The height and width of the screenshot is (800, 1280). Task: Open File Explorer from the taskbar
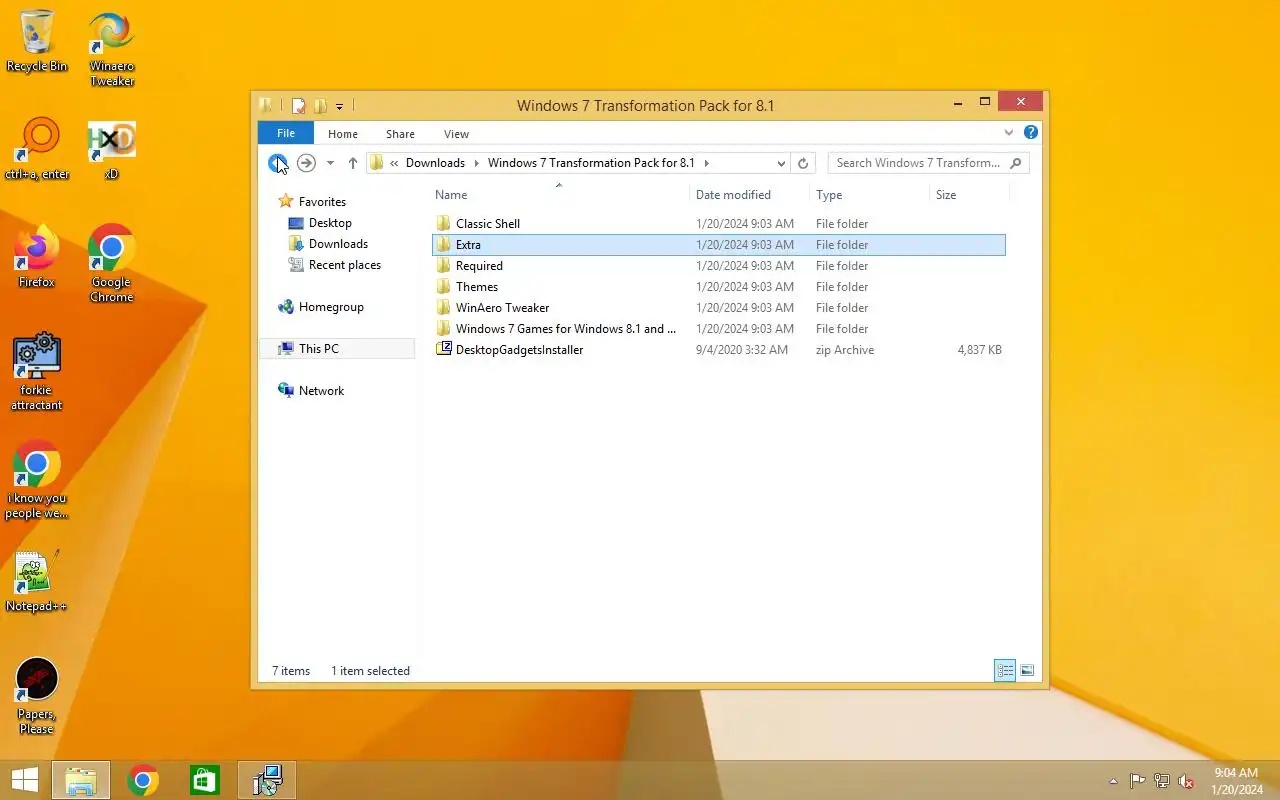click(x=81, y=780)
